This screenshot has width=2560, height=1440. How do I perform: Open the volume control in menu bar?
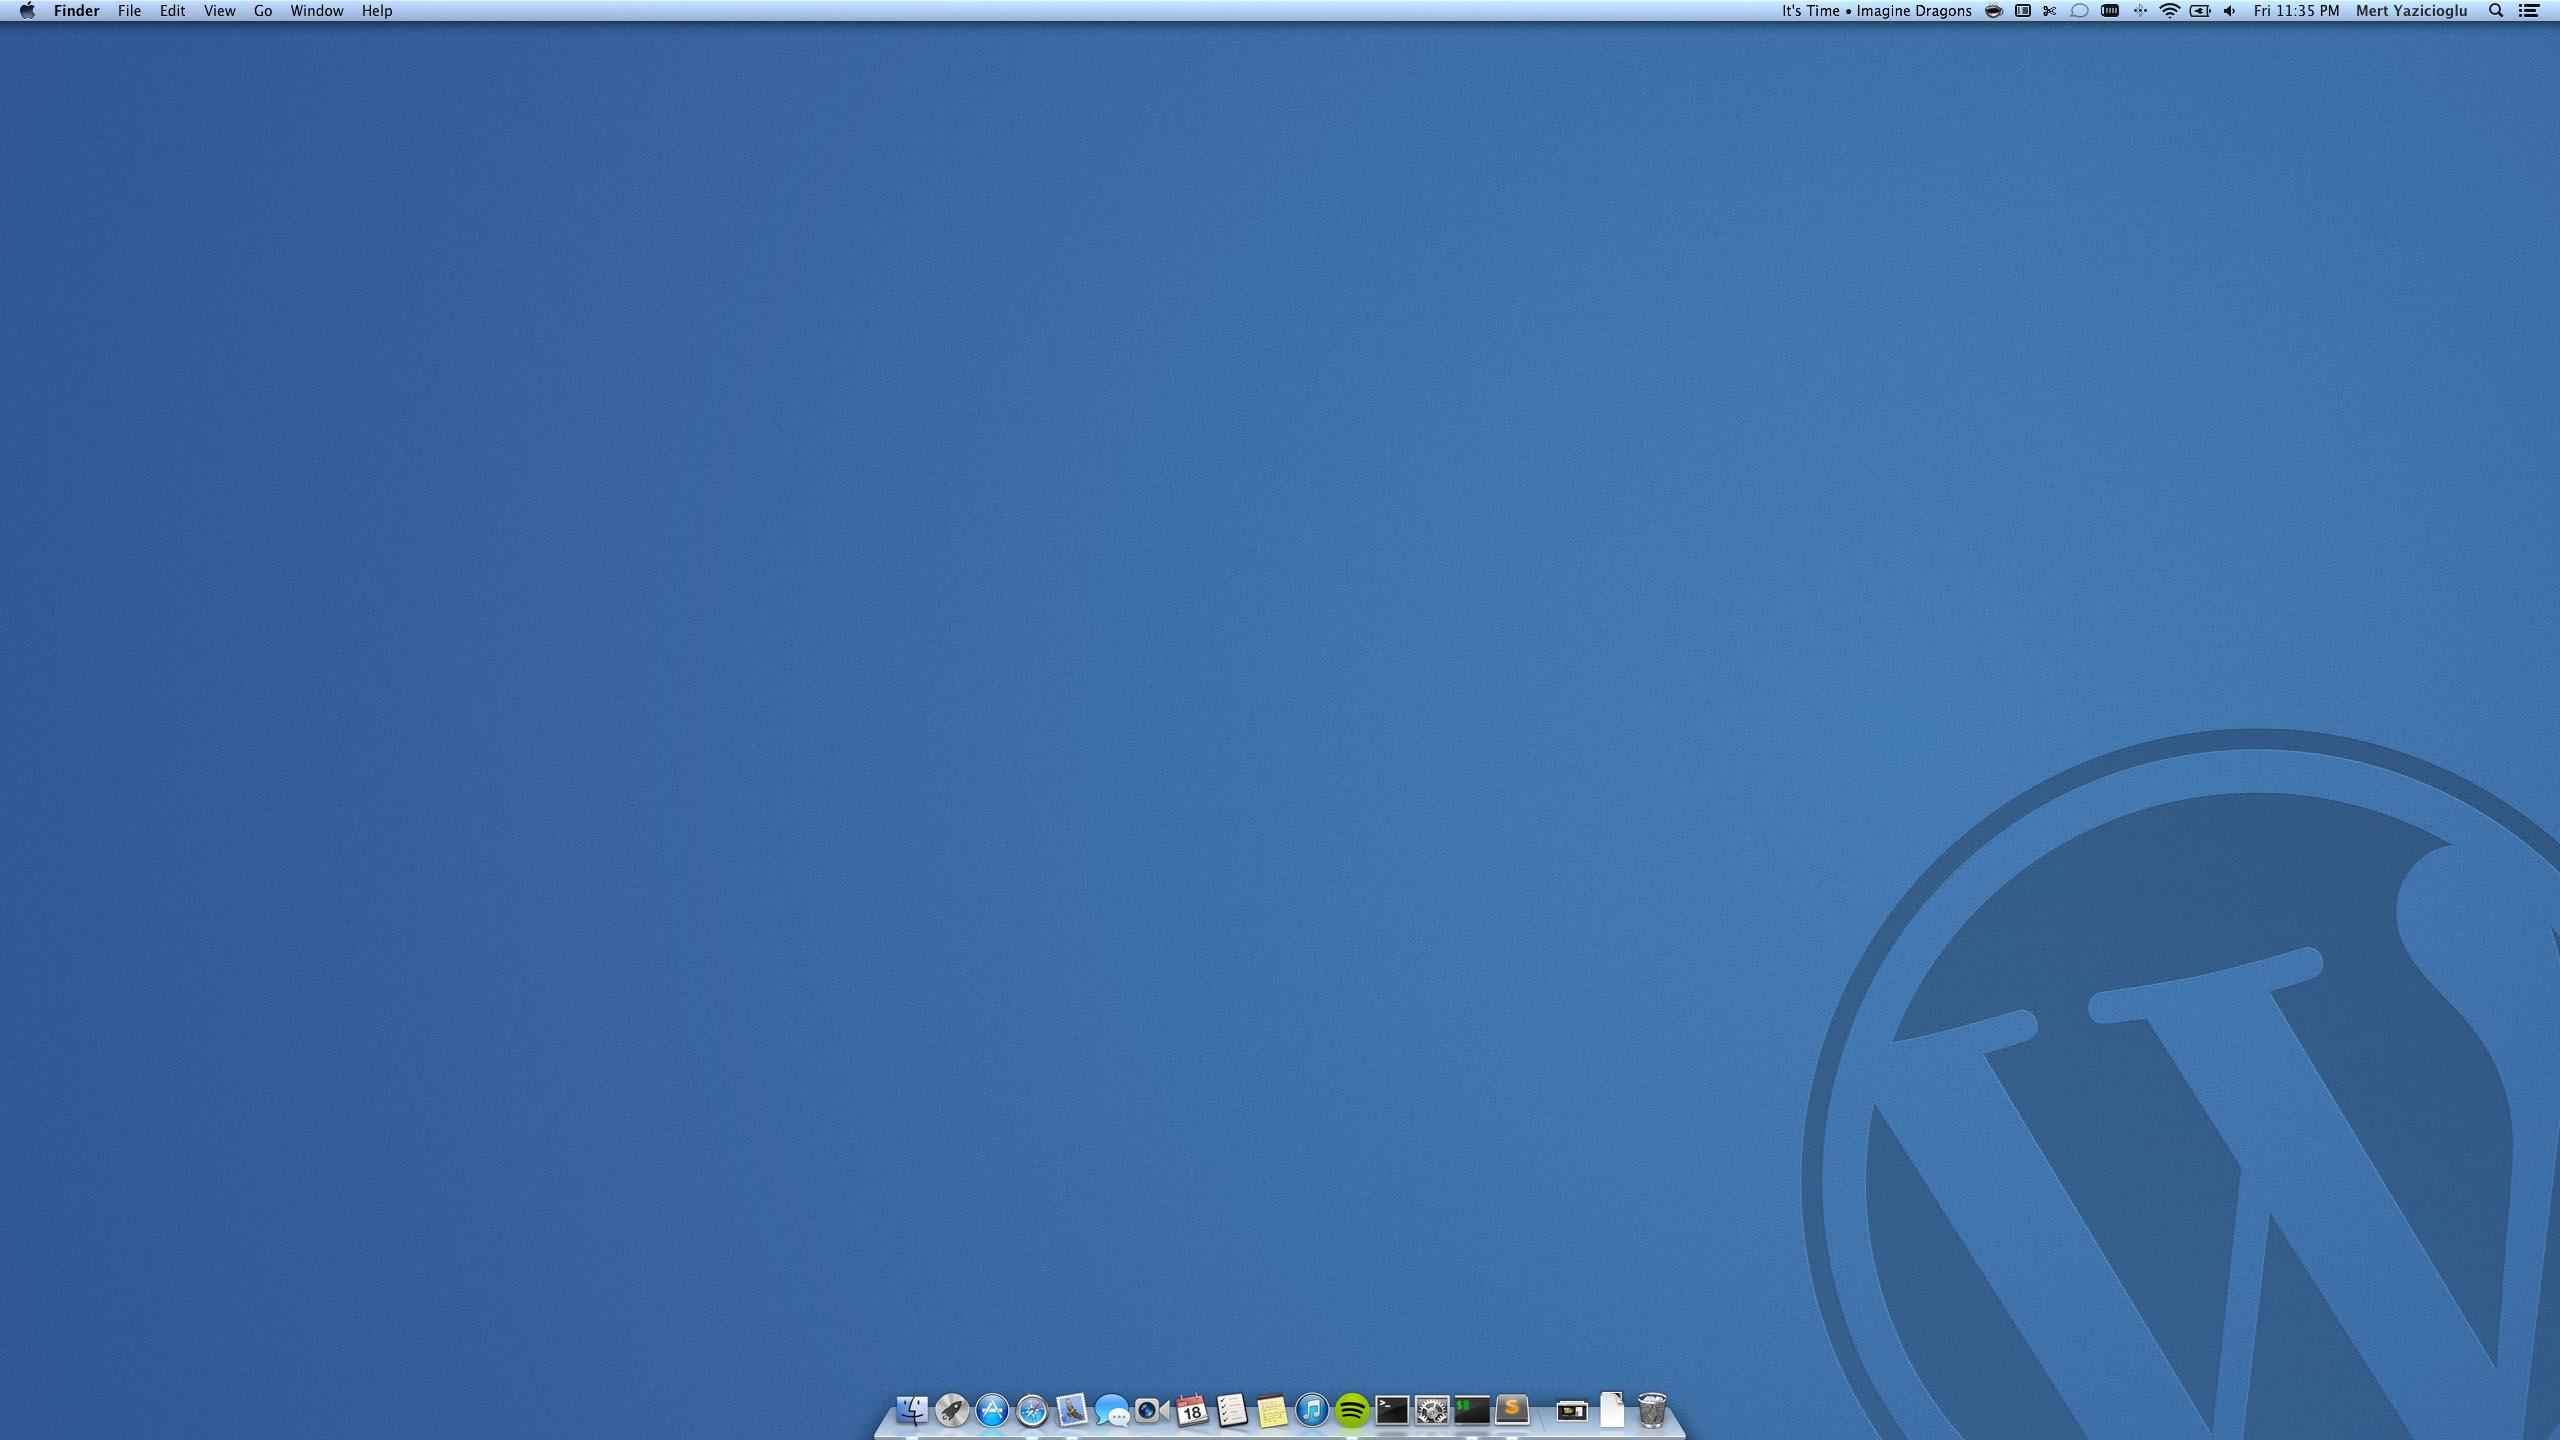2229,11
